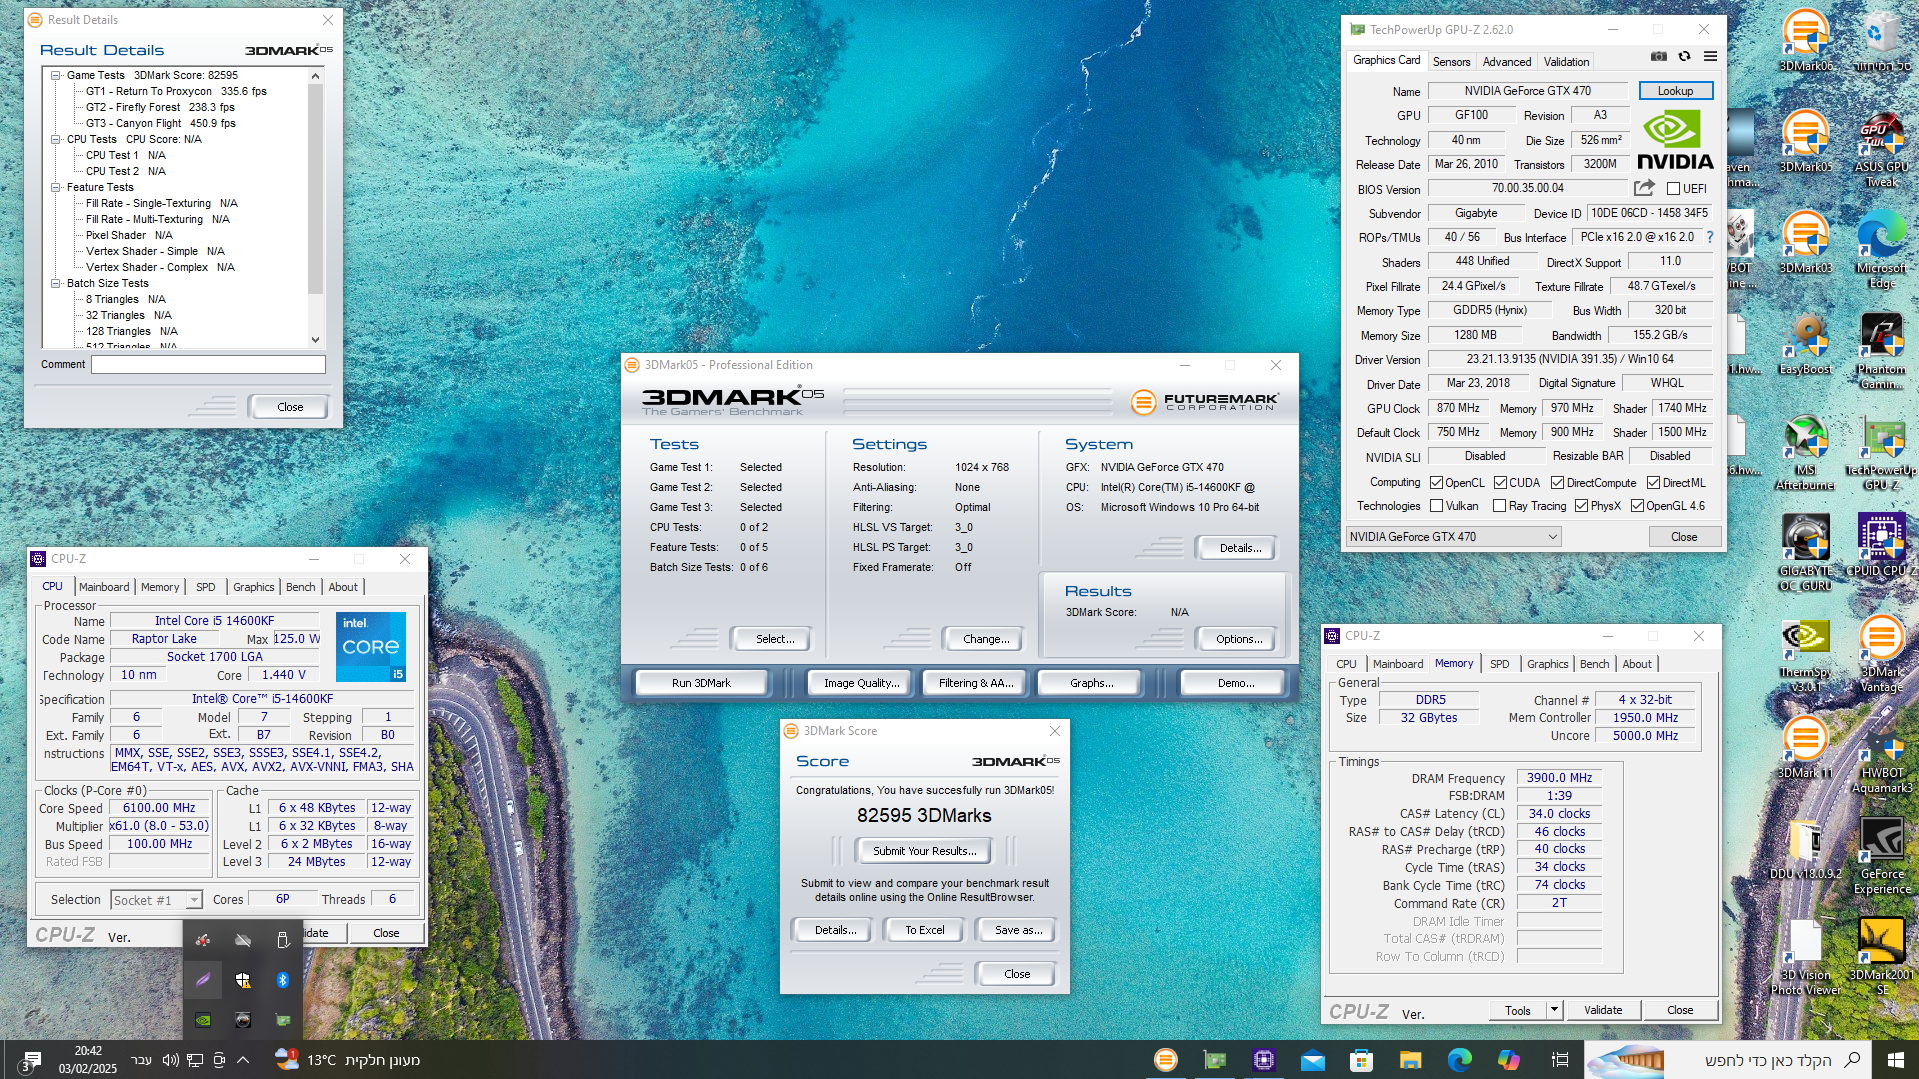
Task: Show hidden icons chevron in system tray
Action: pyautogui.click(x=243, y=1060)
